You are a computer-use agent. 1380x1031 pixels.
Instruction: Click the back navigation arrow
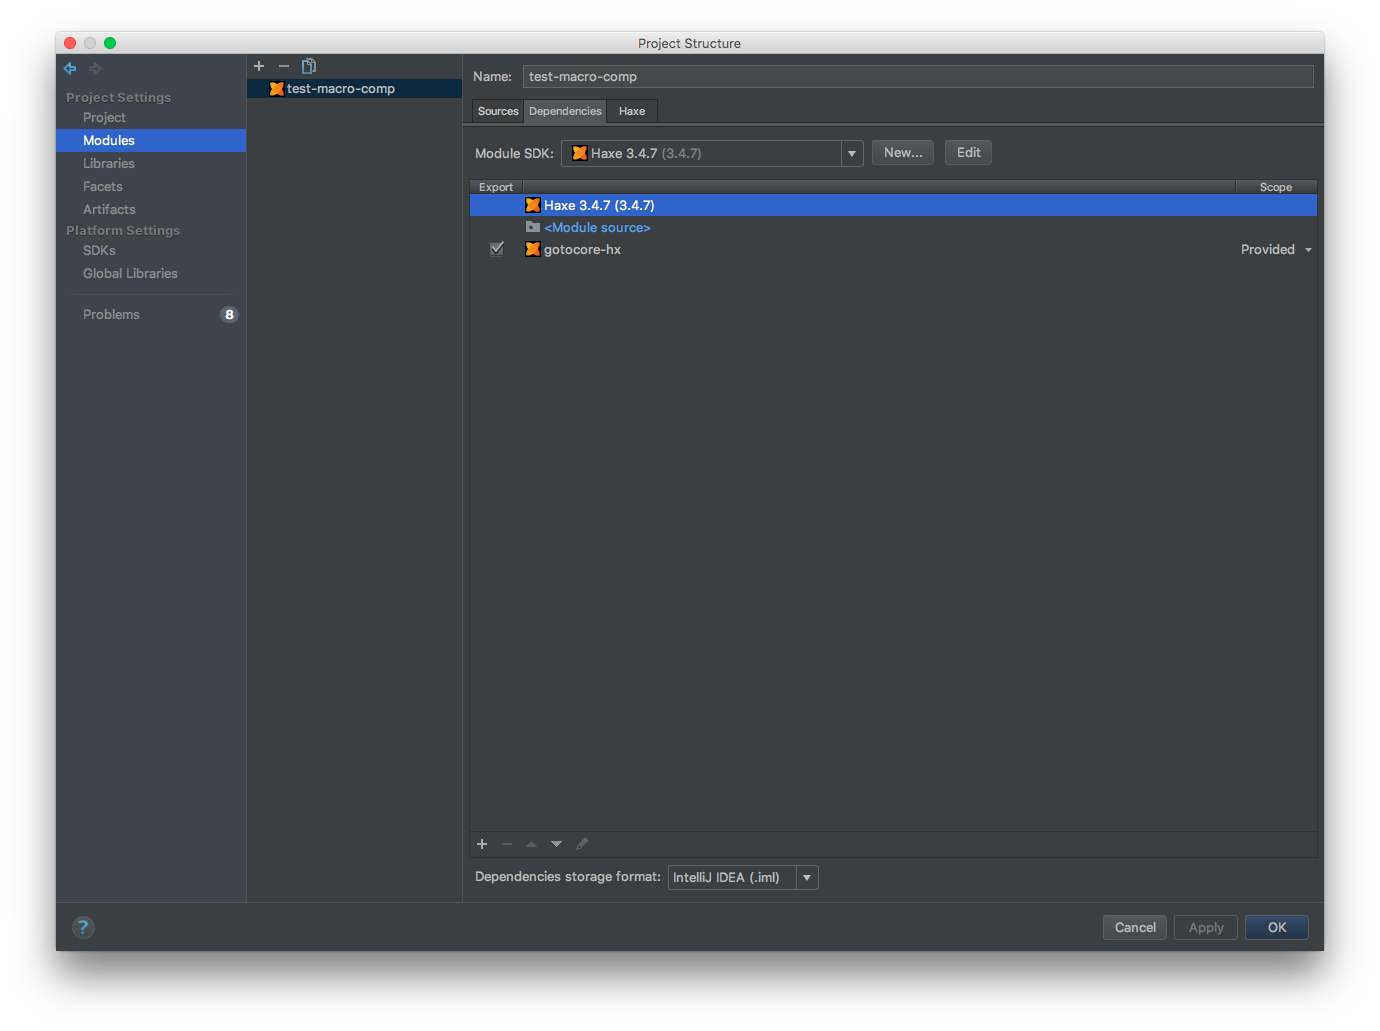(69, 68)
